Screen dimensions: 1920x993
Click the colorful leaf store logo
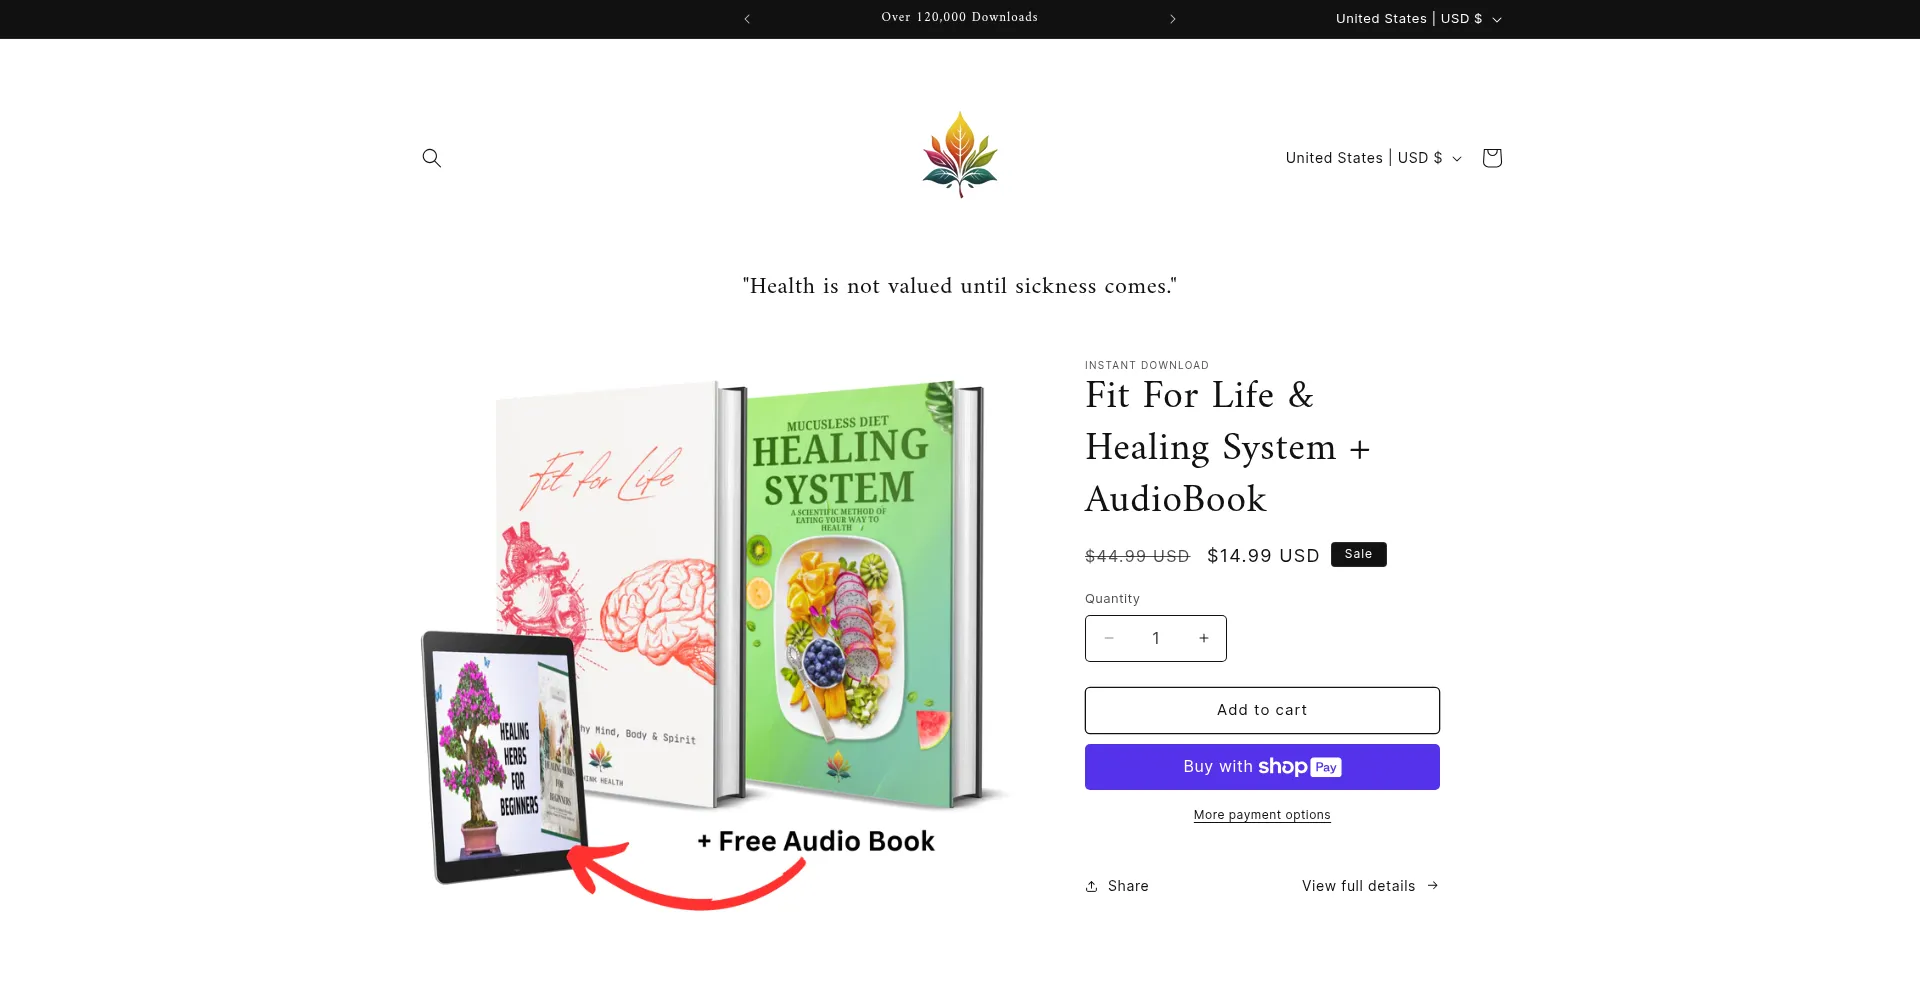pyautogui.click(x=960, y=154)
